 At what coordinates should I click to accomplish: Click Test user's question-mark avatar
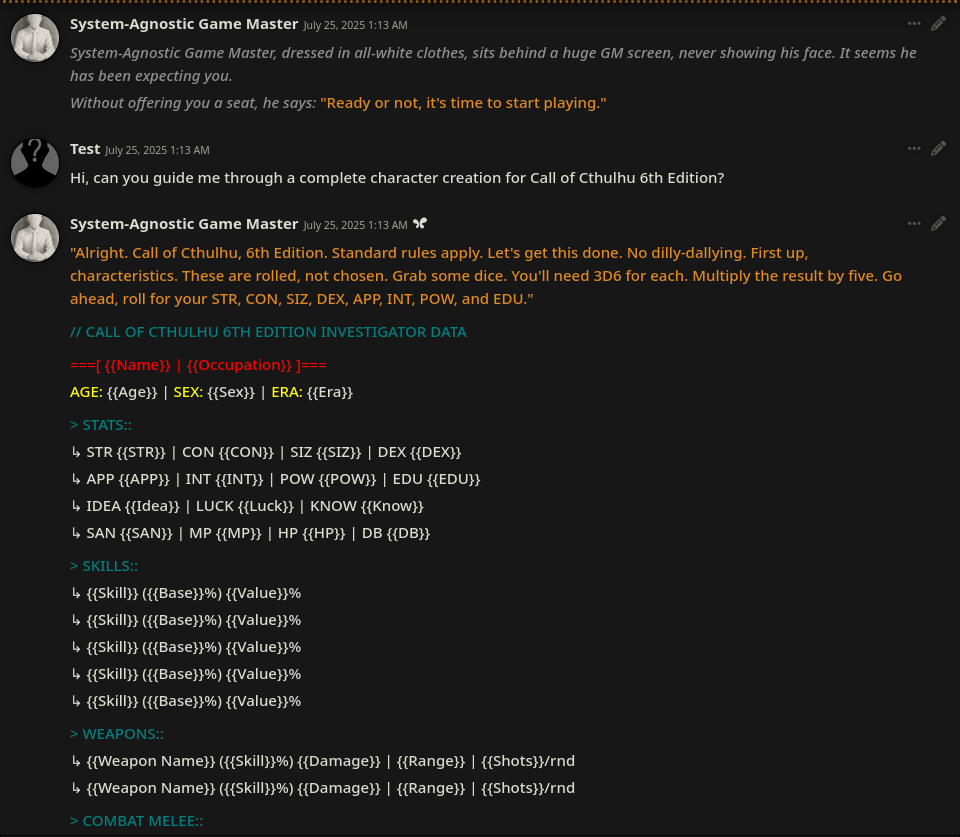pos(35,163)
